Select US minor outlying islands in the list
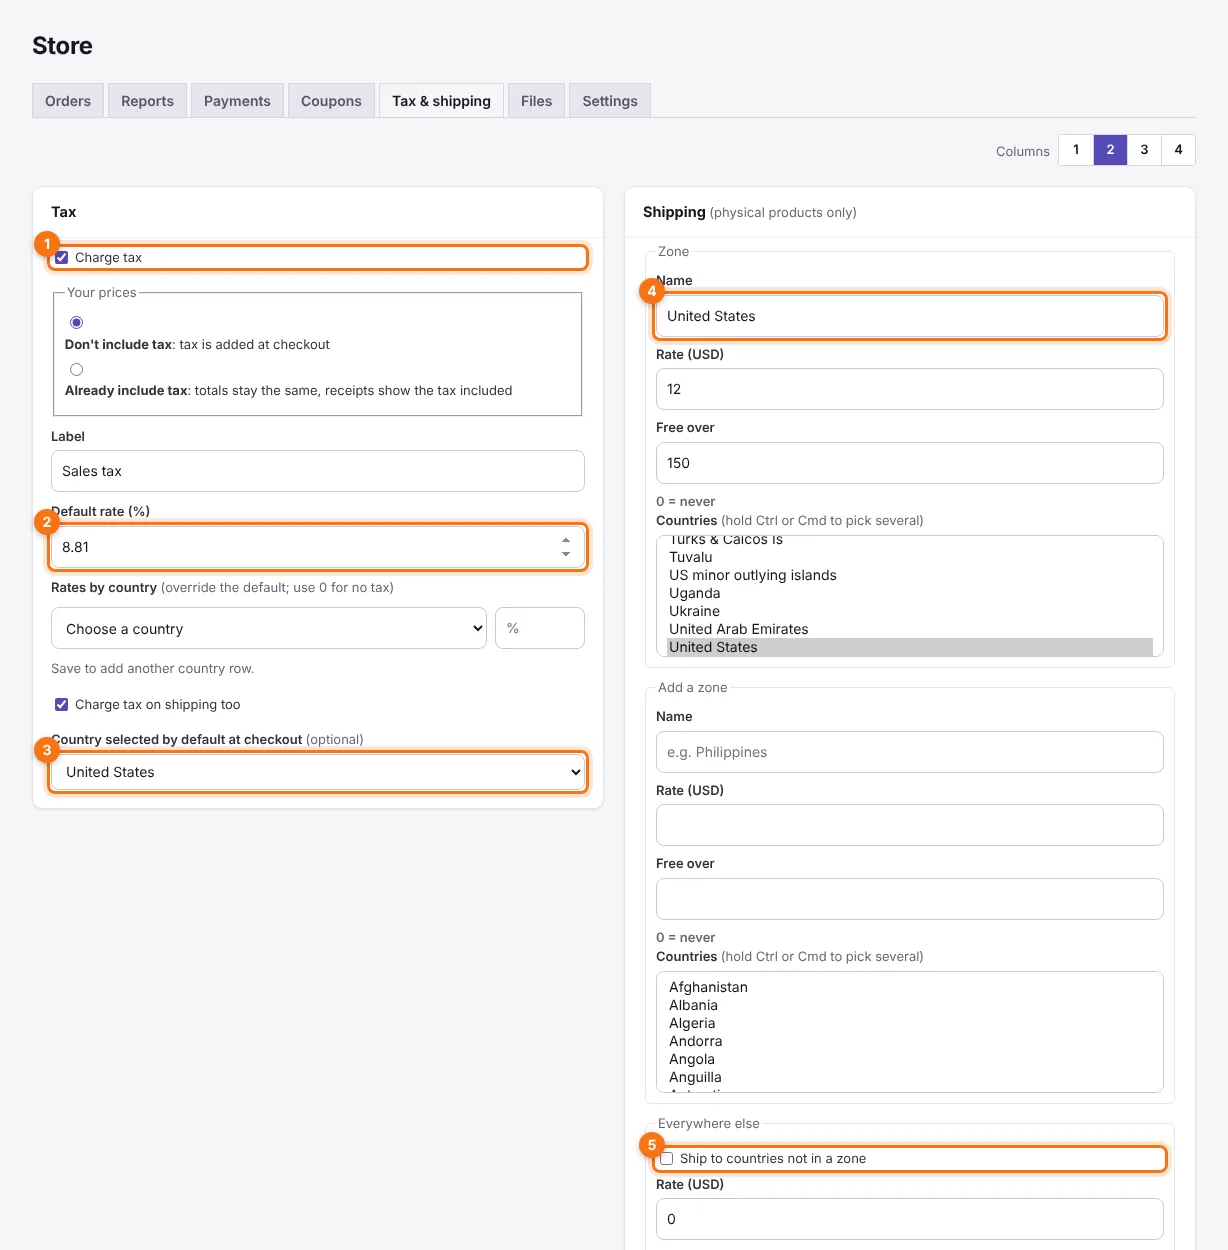The height and width of the screenshot is (1250, 1228). (x=910, y=575)
